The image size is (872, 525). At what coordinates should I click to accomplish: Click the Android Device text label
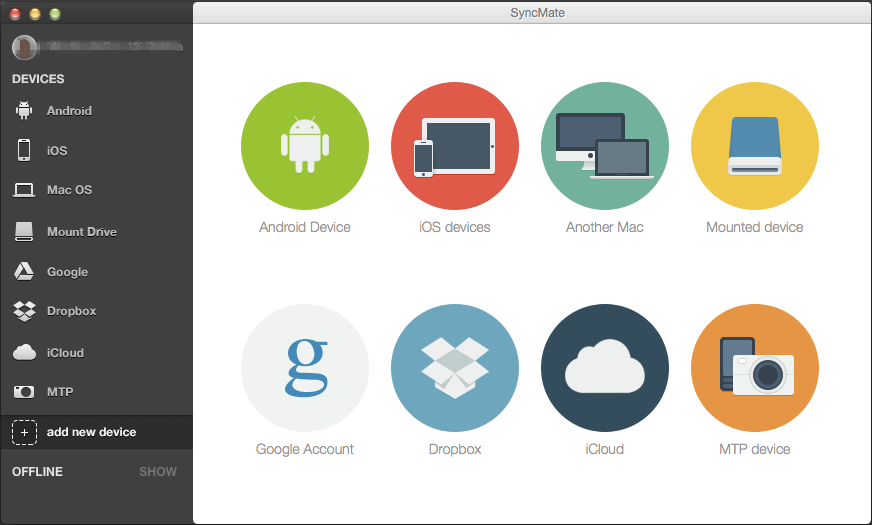[305, 227]
